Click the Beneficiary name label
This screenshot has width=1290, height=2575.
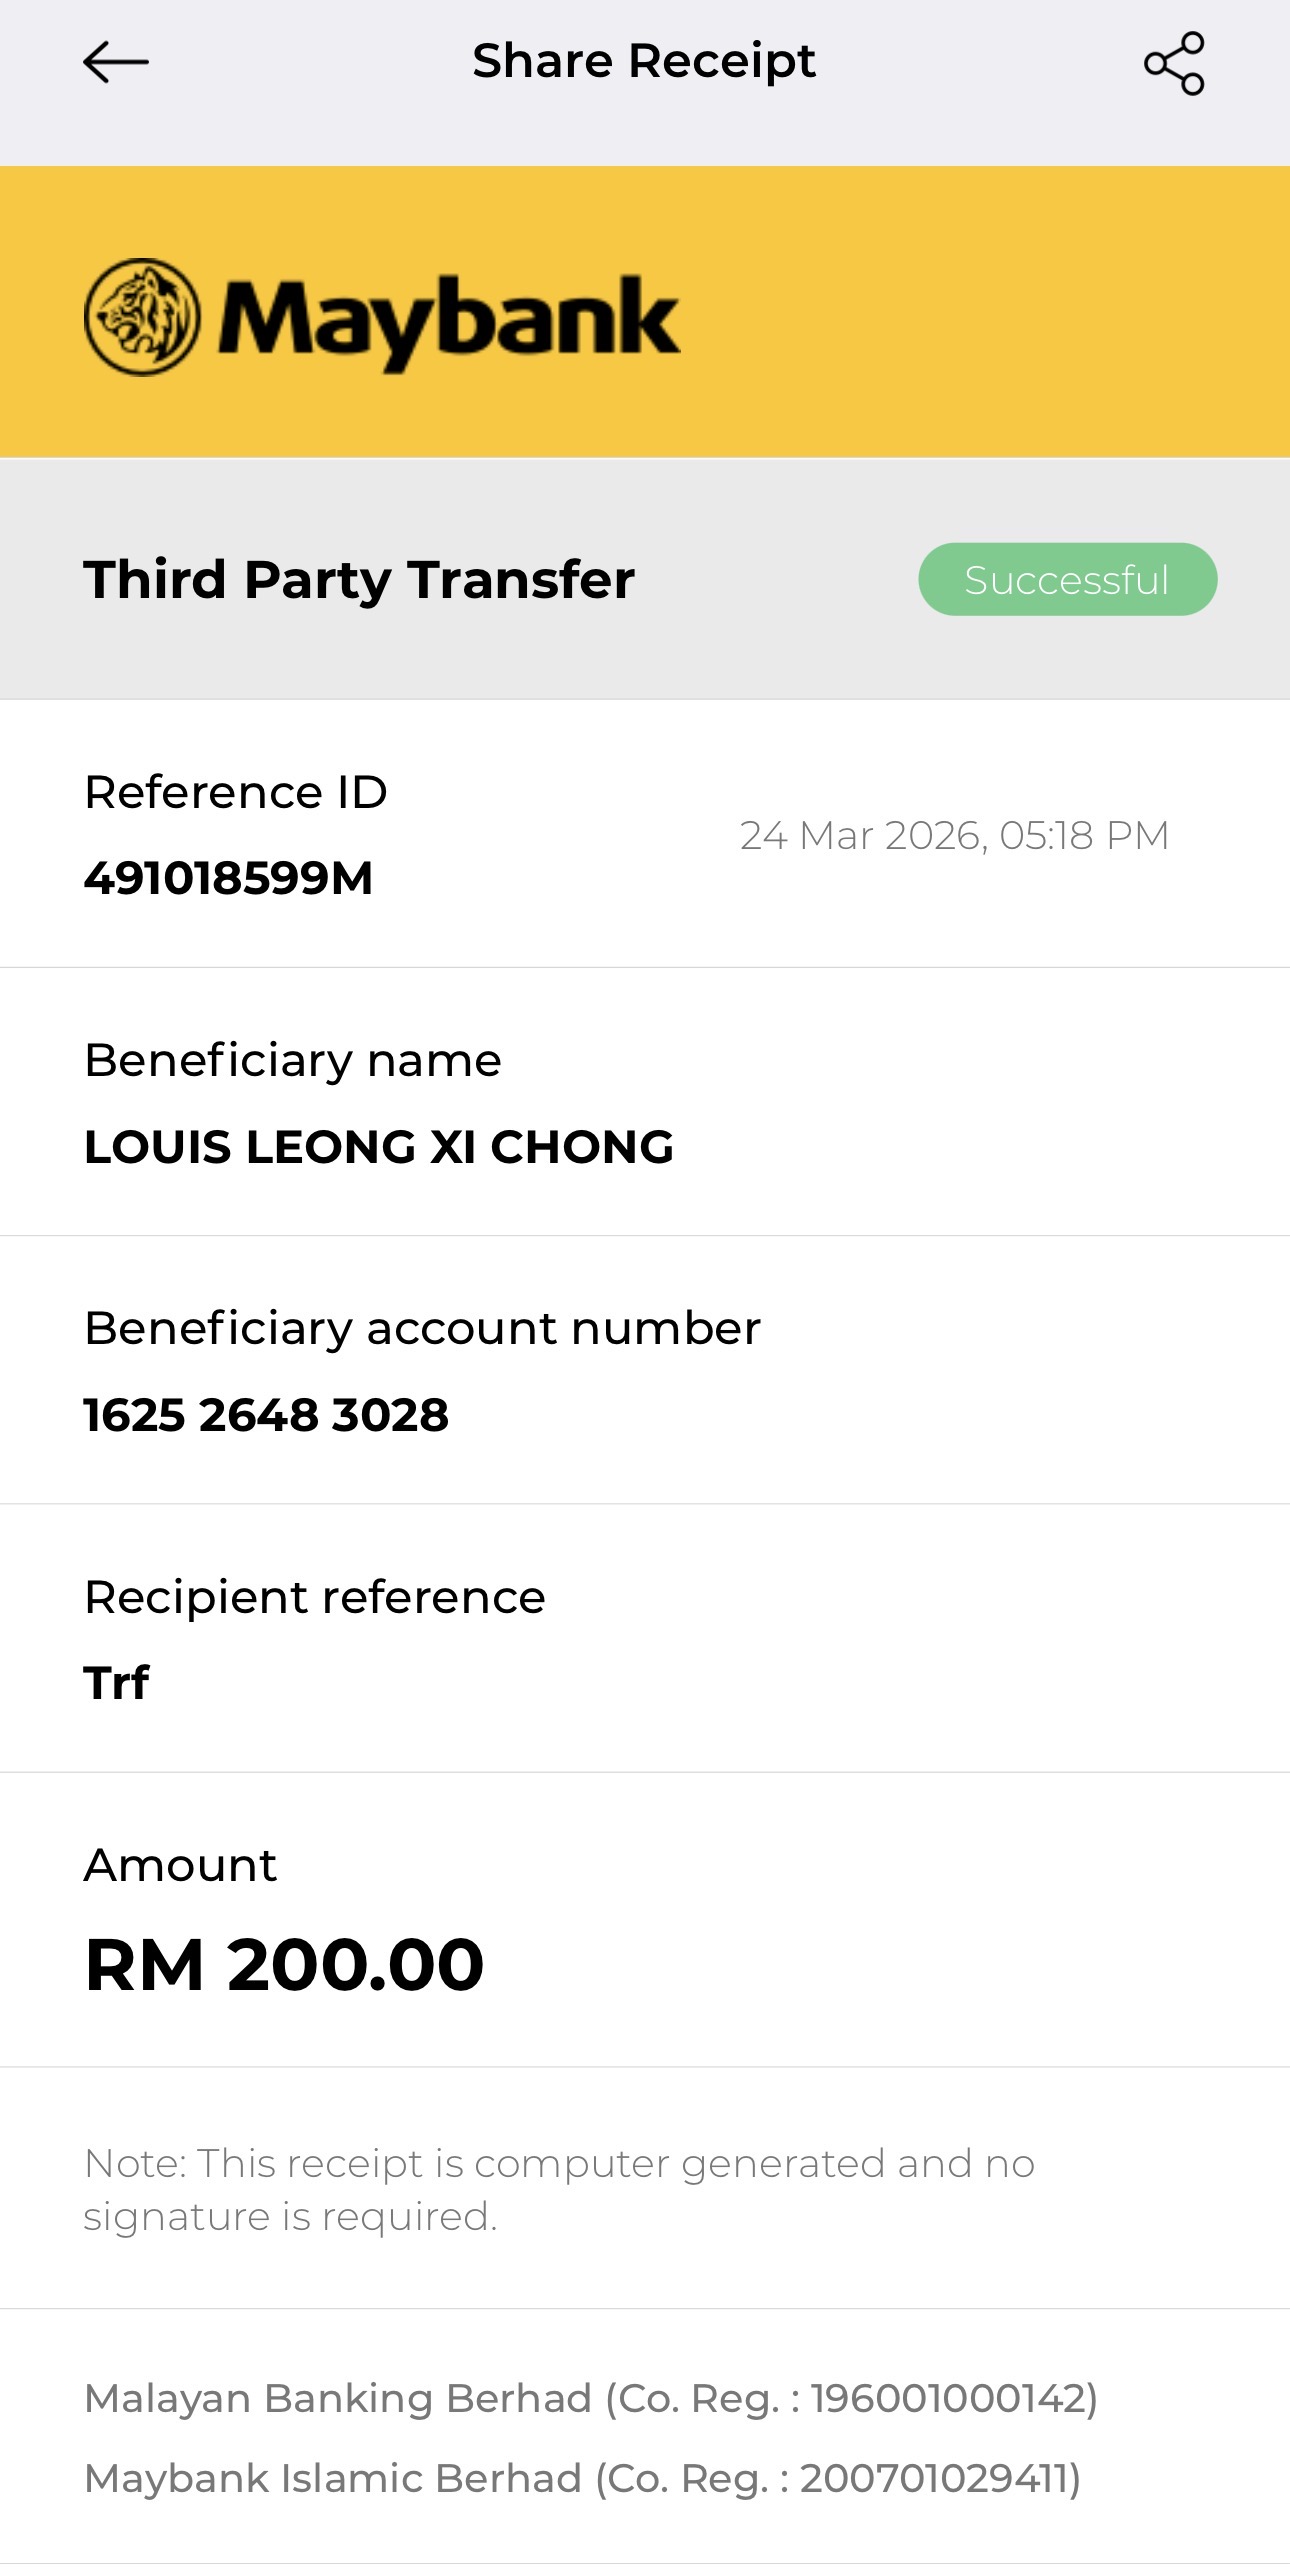[x=293, y=1060]
